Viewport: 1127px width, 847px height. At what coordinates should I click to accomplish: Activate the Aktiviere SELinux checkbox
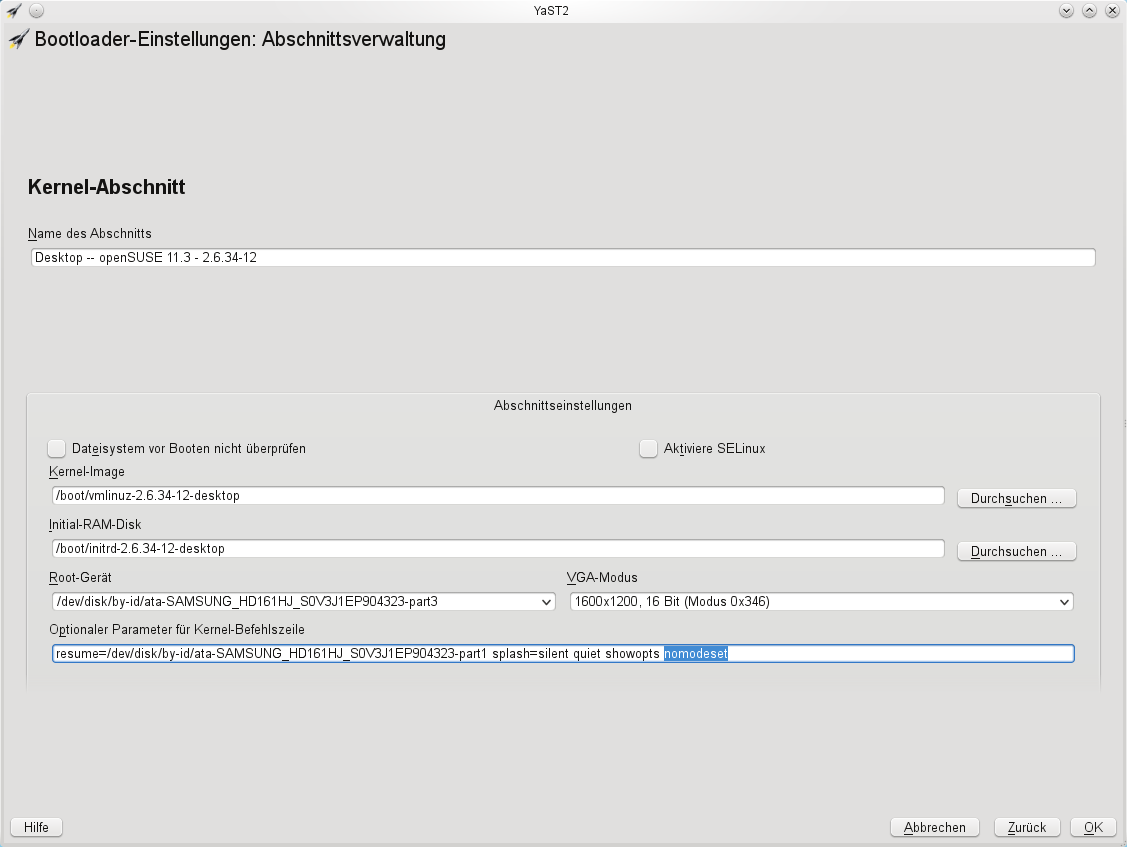pos(648,448)
